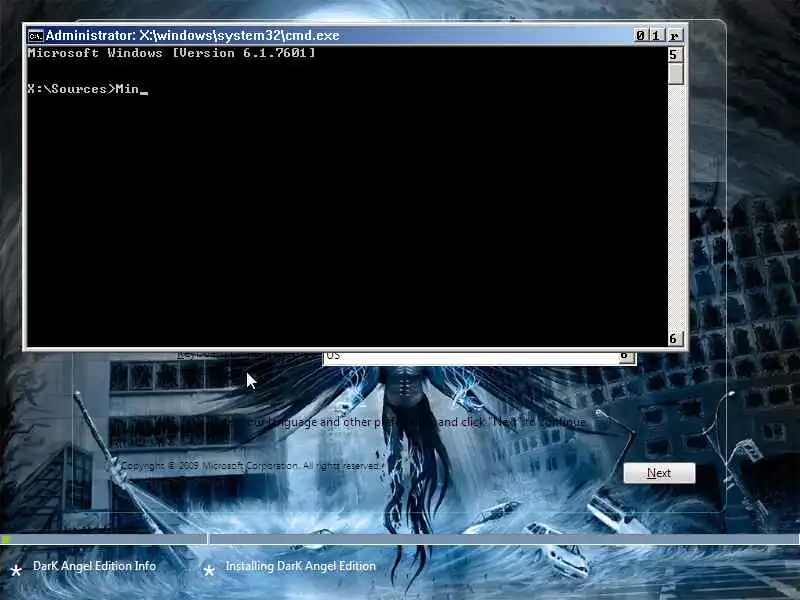The image size is (800, 600).
Task: Minimize the cmd.exe window
Action: [x=640, y=35]
